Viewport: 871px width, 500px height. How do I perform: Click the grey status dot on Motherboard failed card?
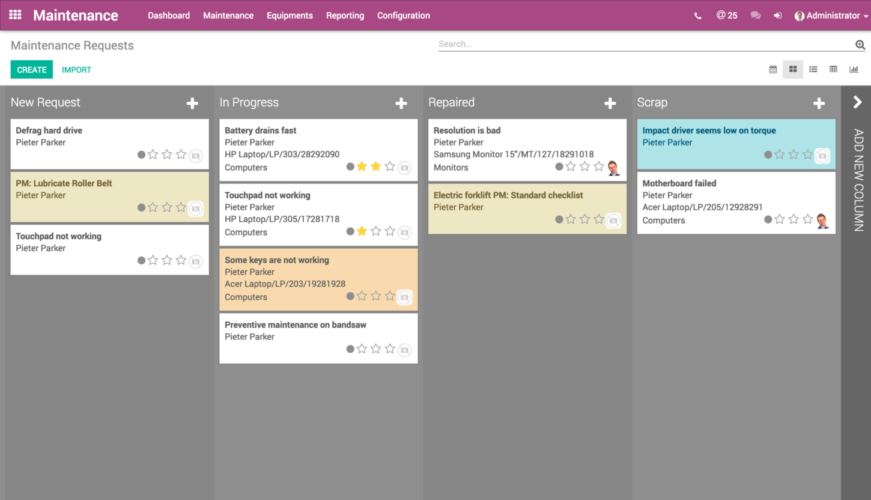pos(768,220)
